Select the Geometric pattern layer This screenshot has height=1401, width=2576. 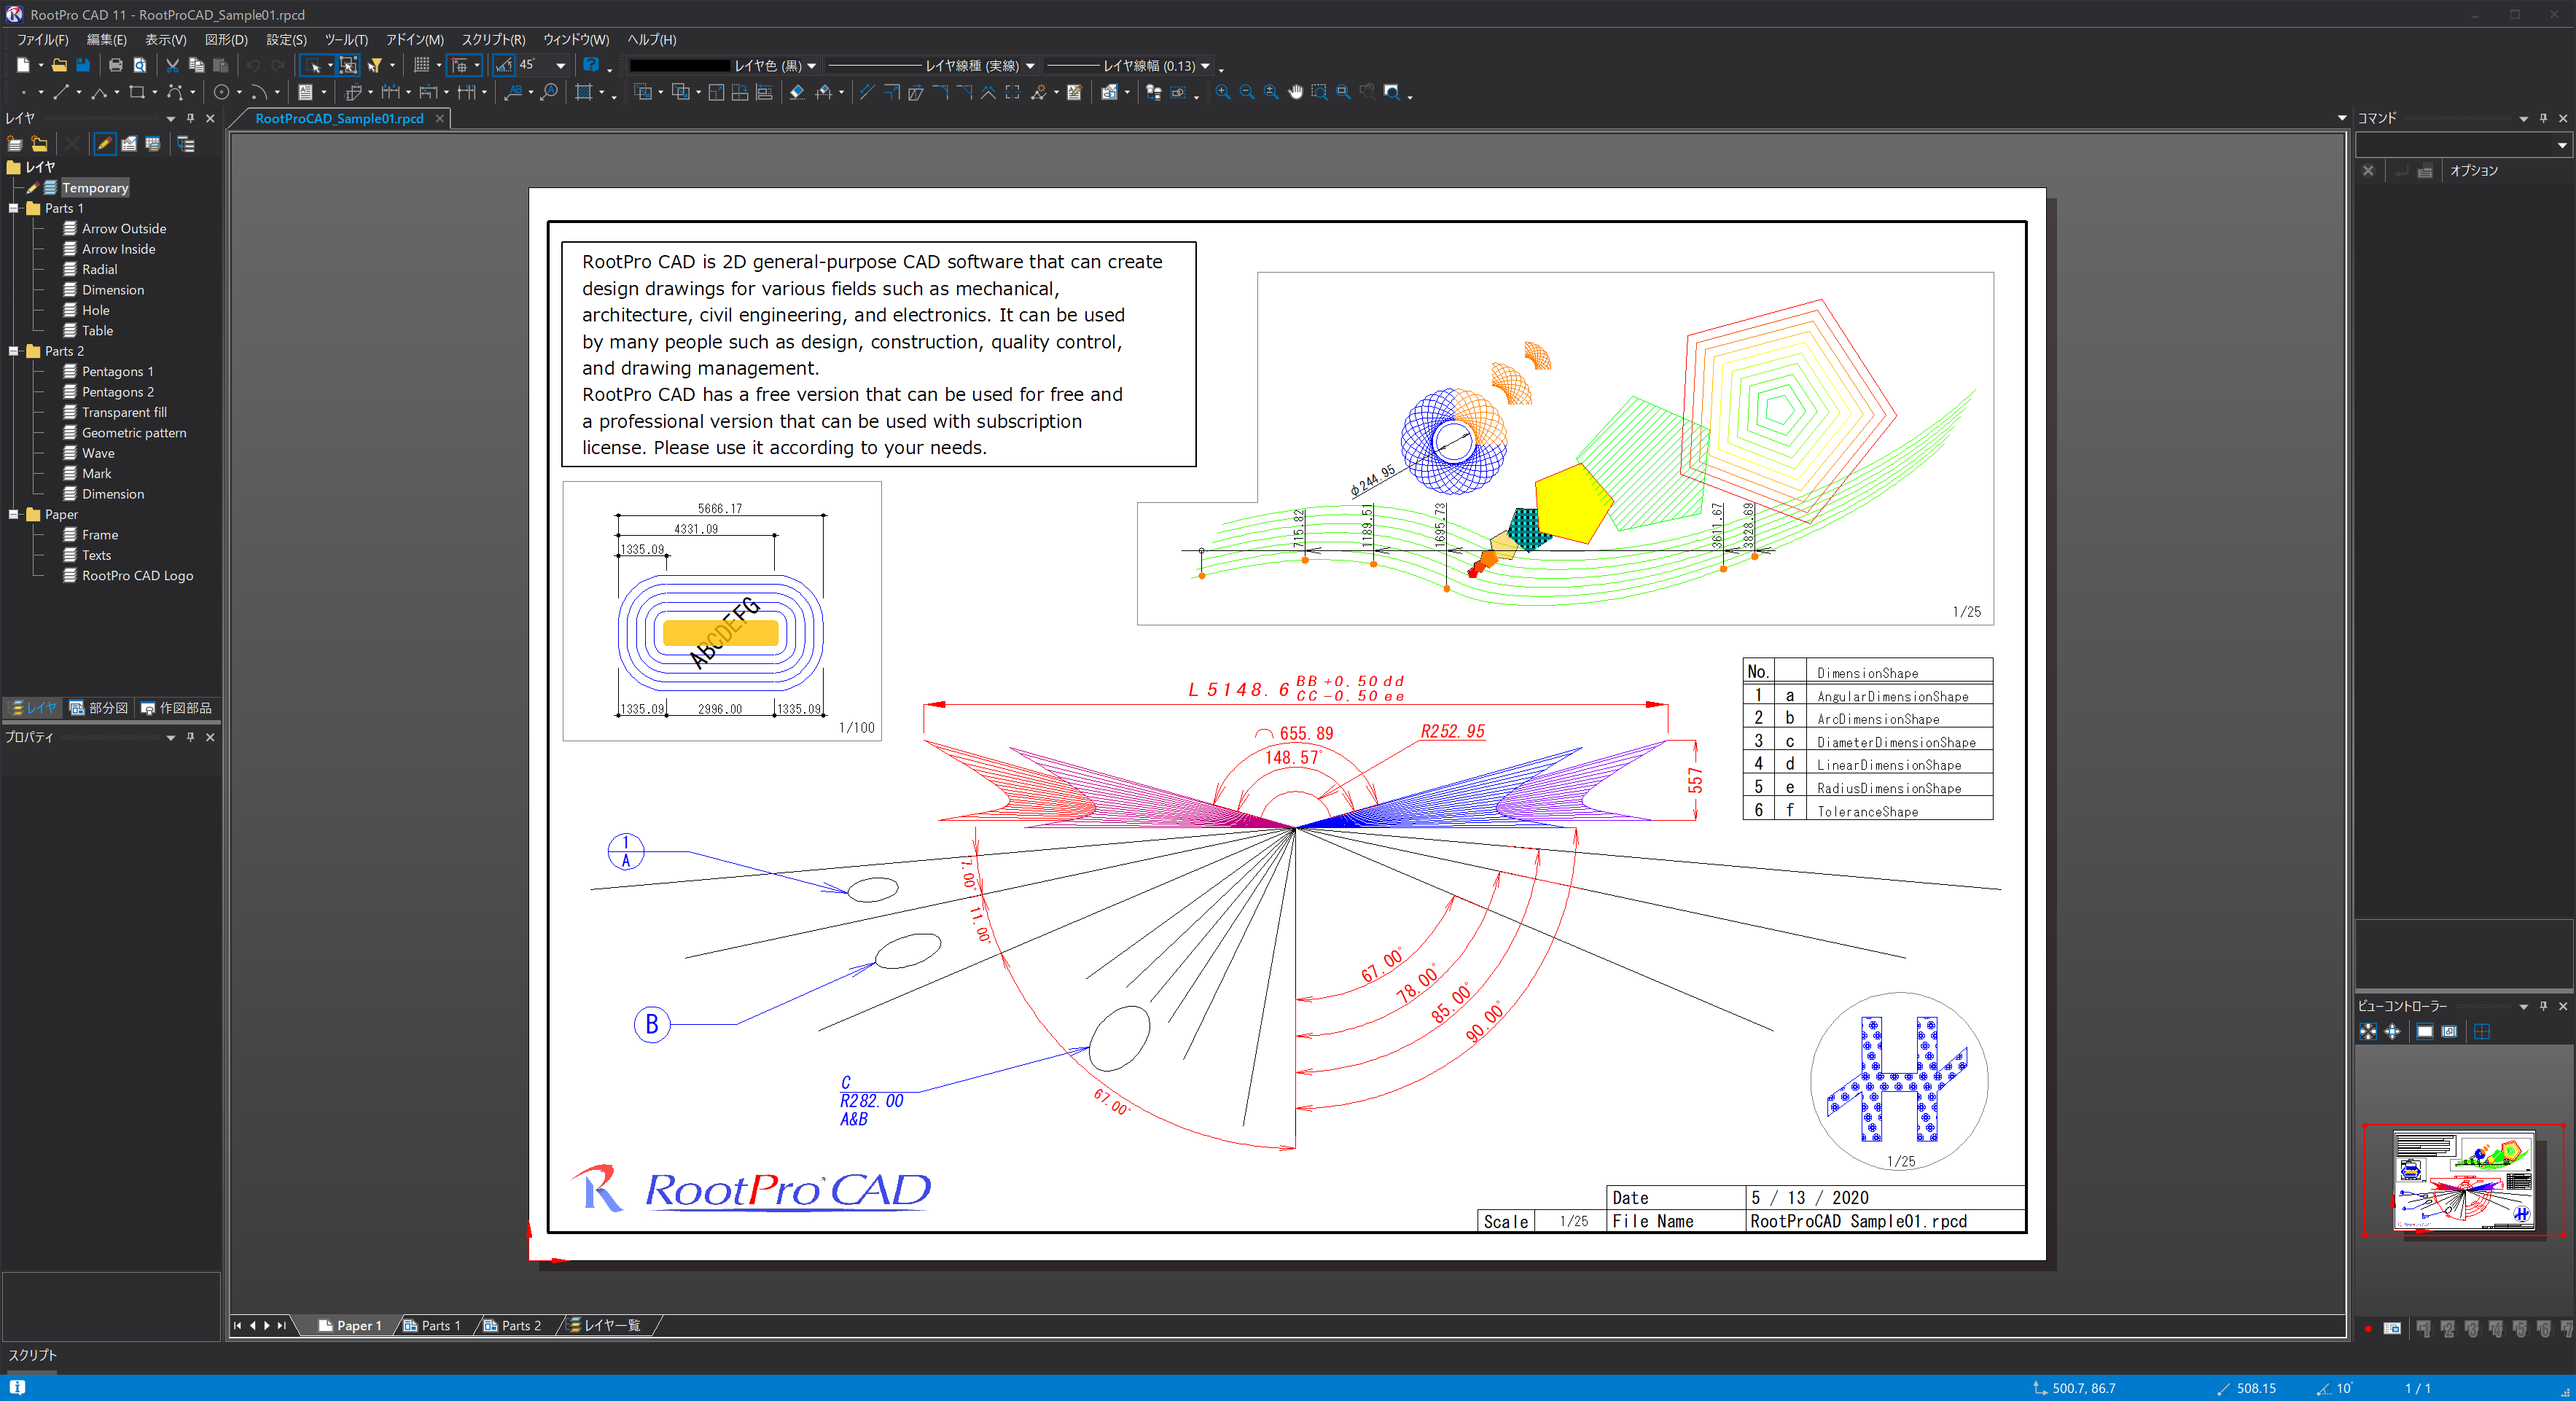pos(135,432)
